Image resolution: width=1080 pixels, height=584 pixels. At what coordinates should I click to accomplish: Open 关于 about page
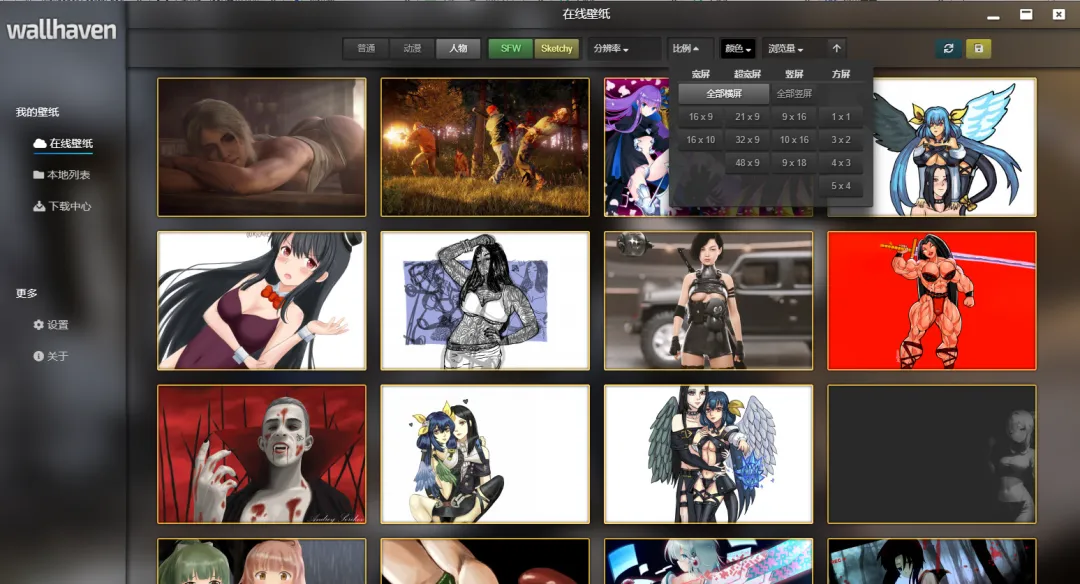click(x=51, y=356)
